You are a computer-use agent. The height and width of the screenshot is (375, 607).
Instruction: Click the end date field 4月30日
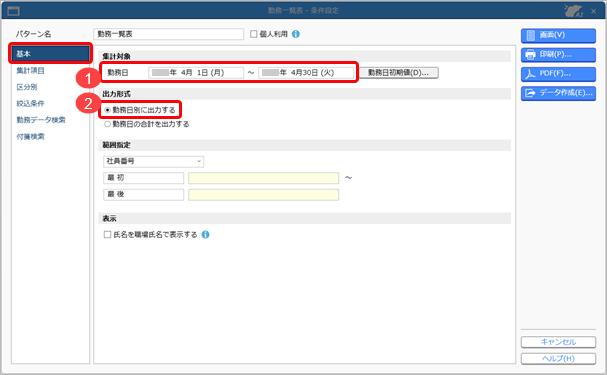pos(306,73)
